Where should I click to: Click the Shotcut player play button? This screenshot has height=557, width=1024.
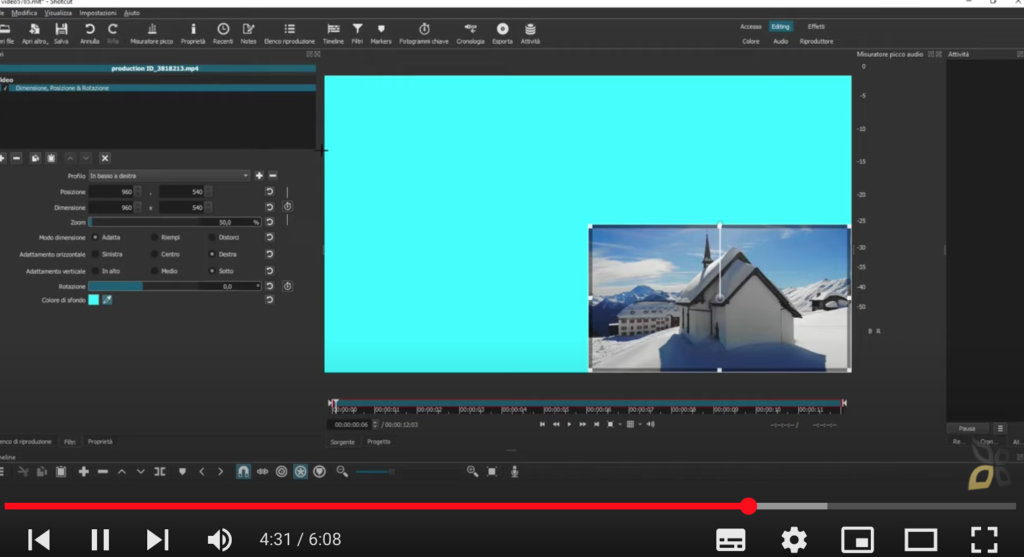click(569, 424)
